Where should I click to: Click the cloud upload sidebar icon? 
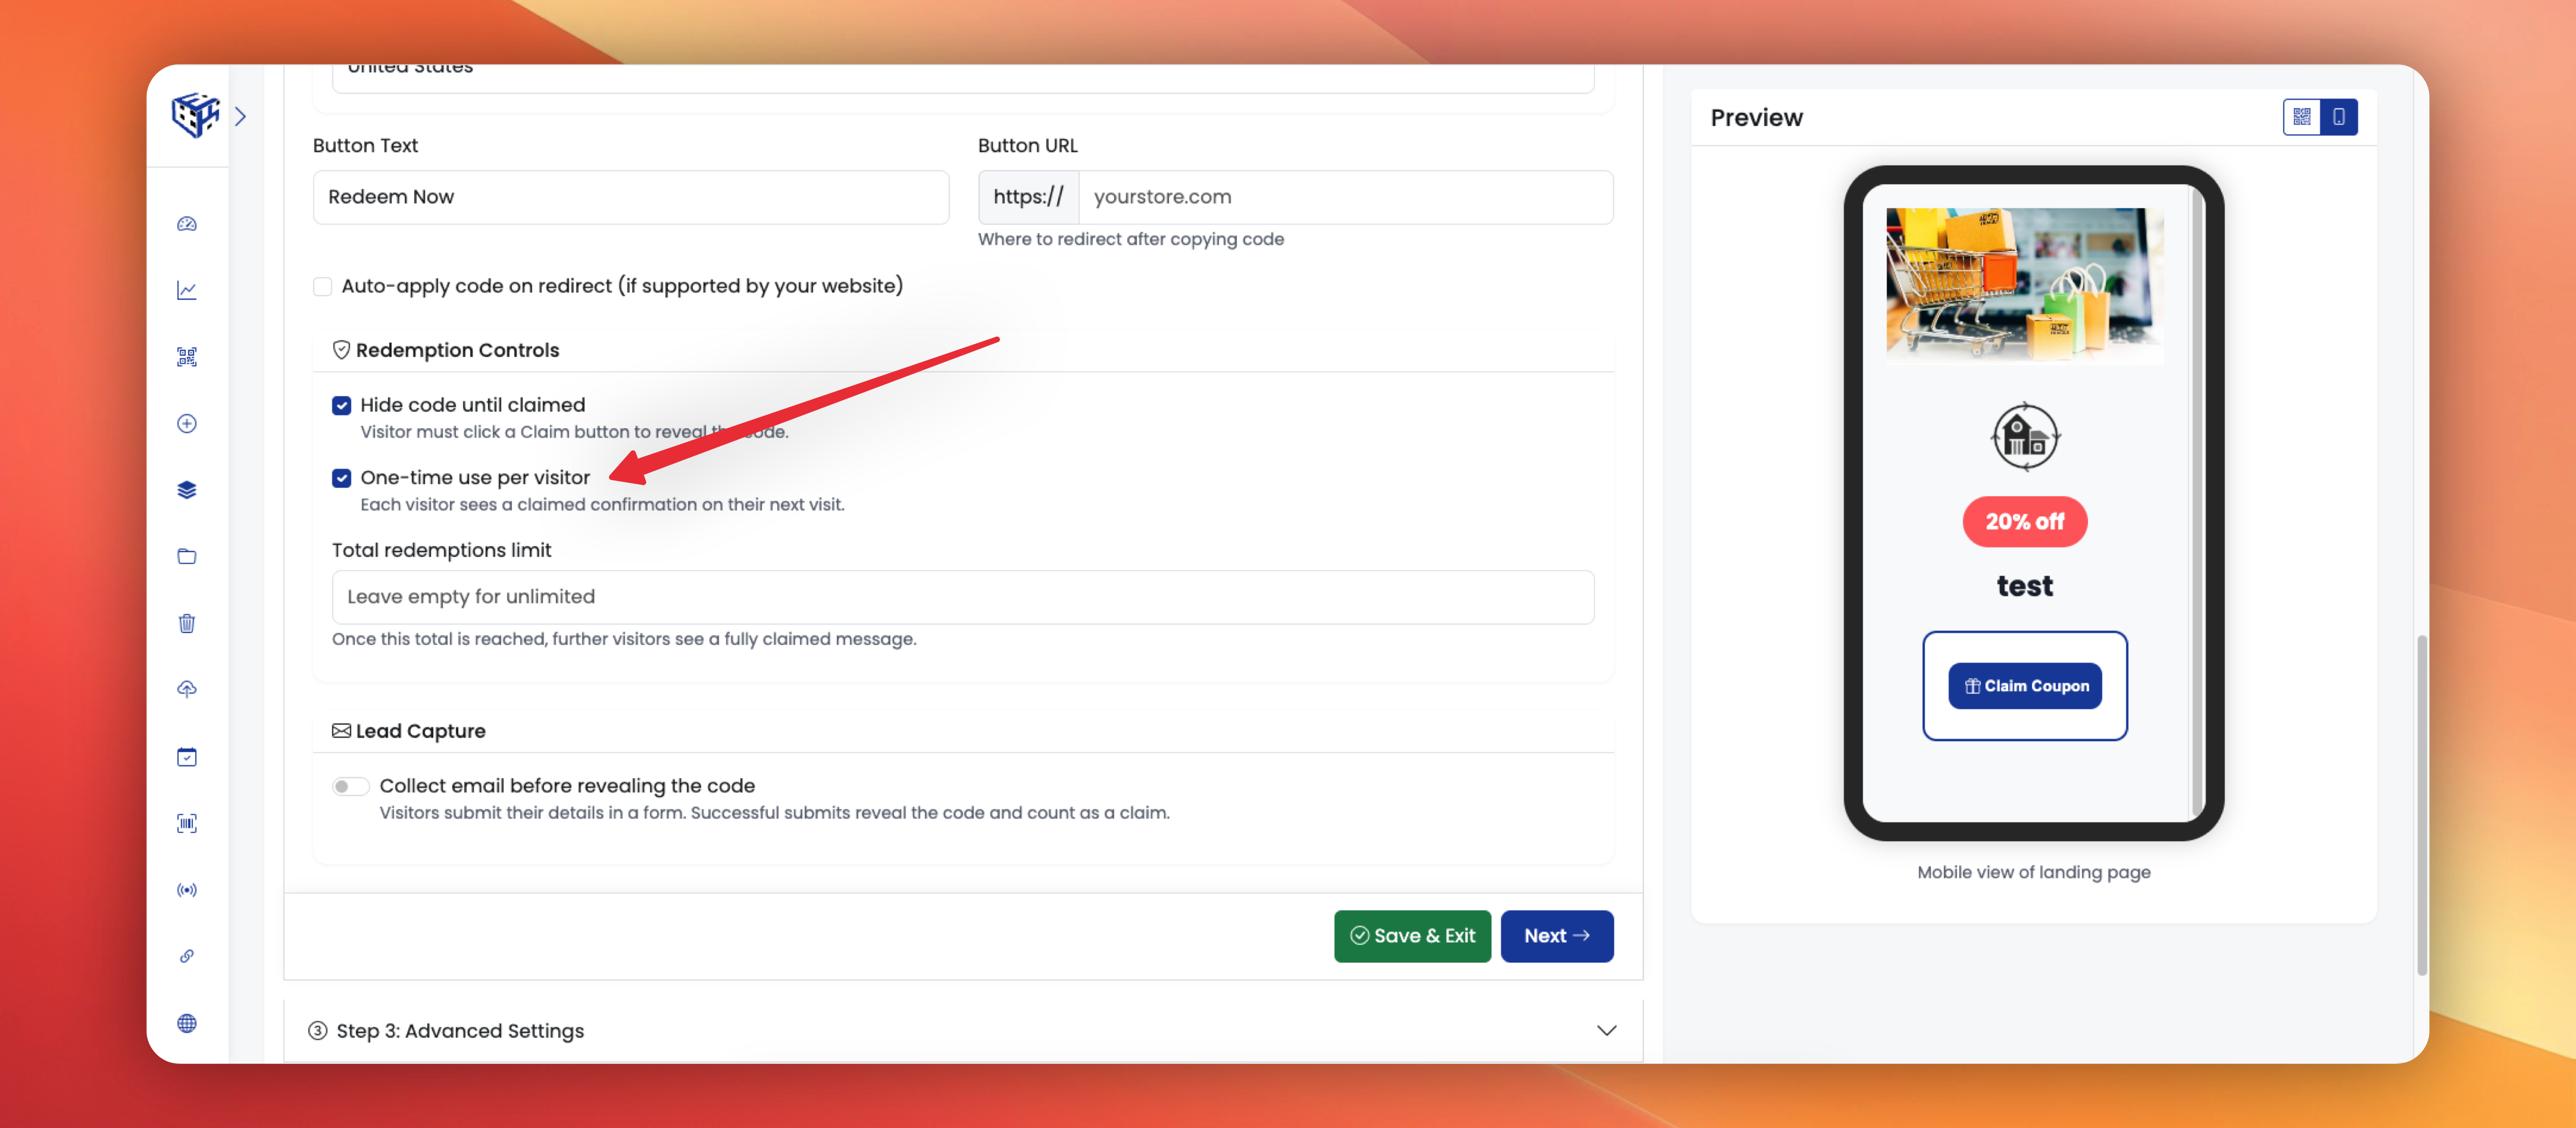tap(187, 689)
